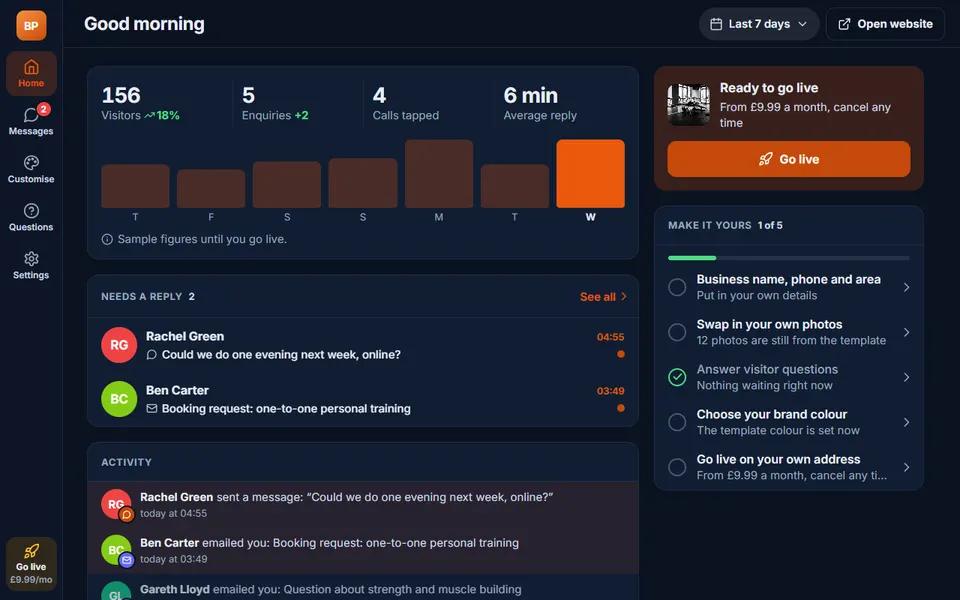Click the Home house icon in sidebar

[x=31, y=67]
